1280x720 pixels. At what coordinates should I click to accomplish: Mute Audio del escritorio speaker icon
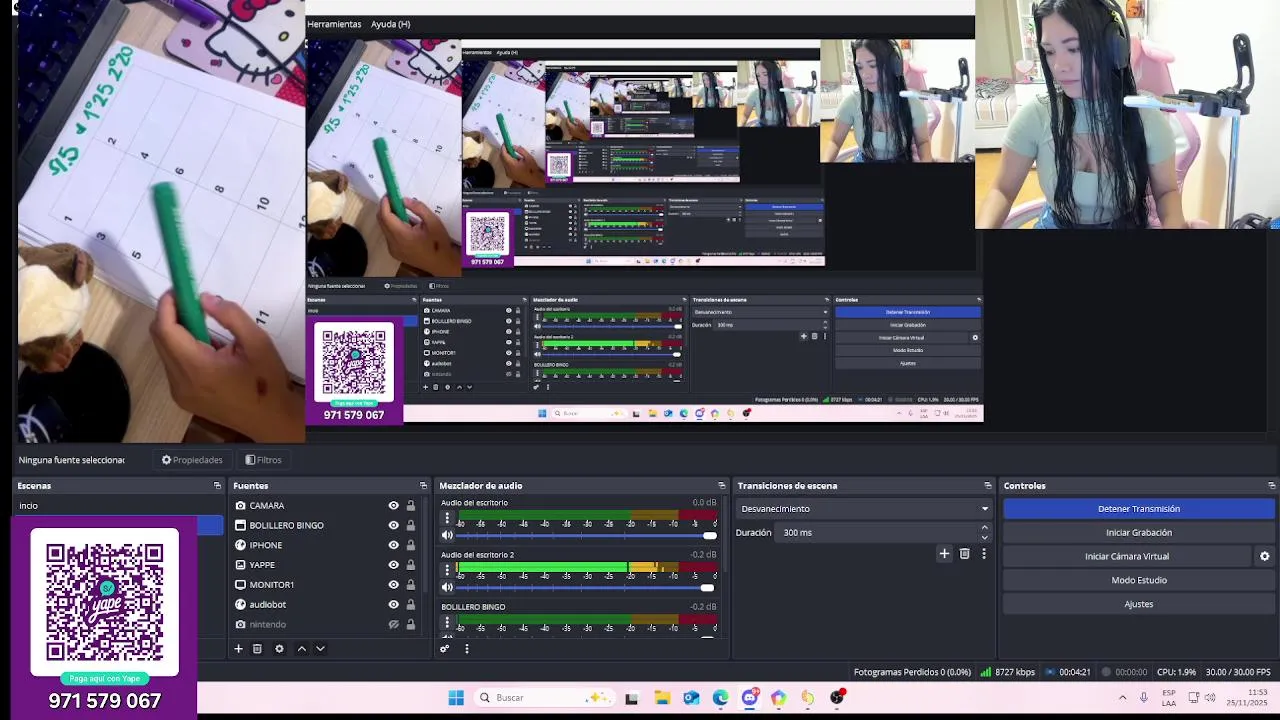pyautogui.click(x=447, y=535)
